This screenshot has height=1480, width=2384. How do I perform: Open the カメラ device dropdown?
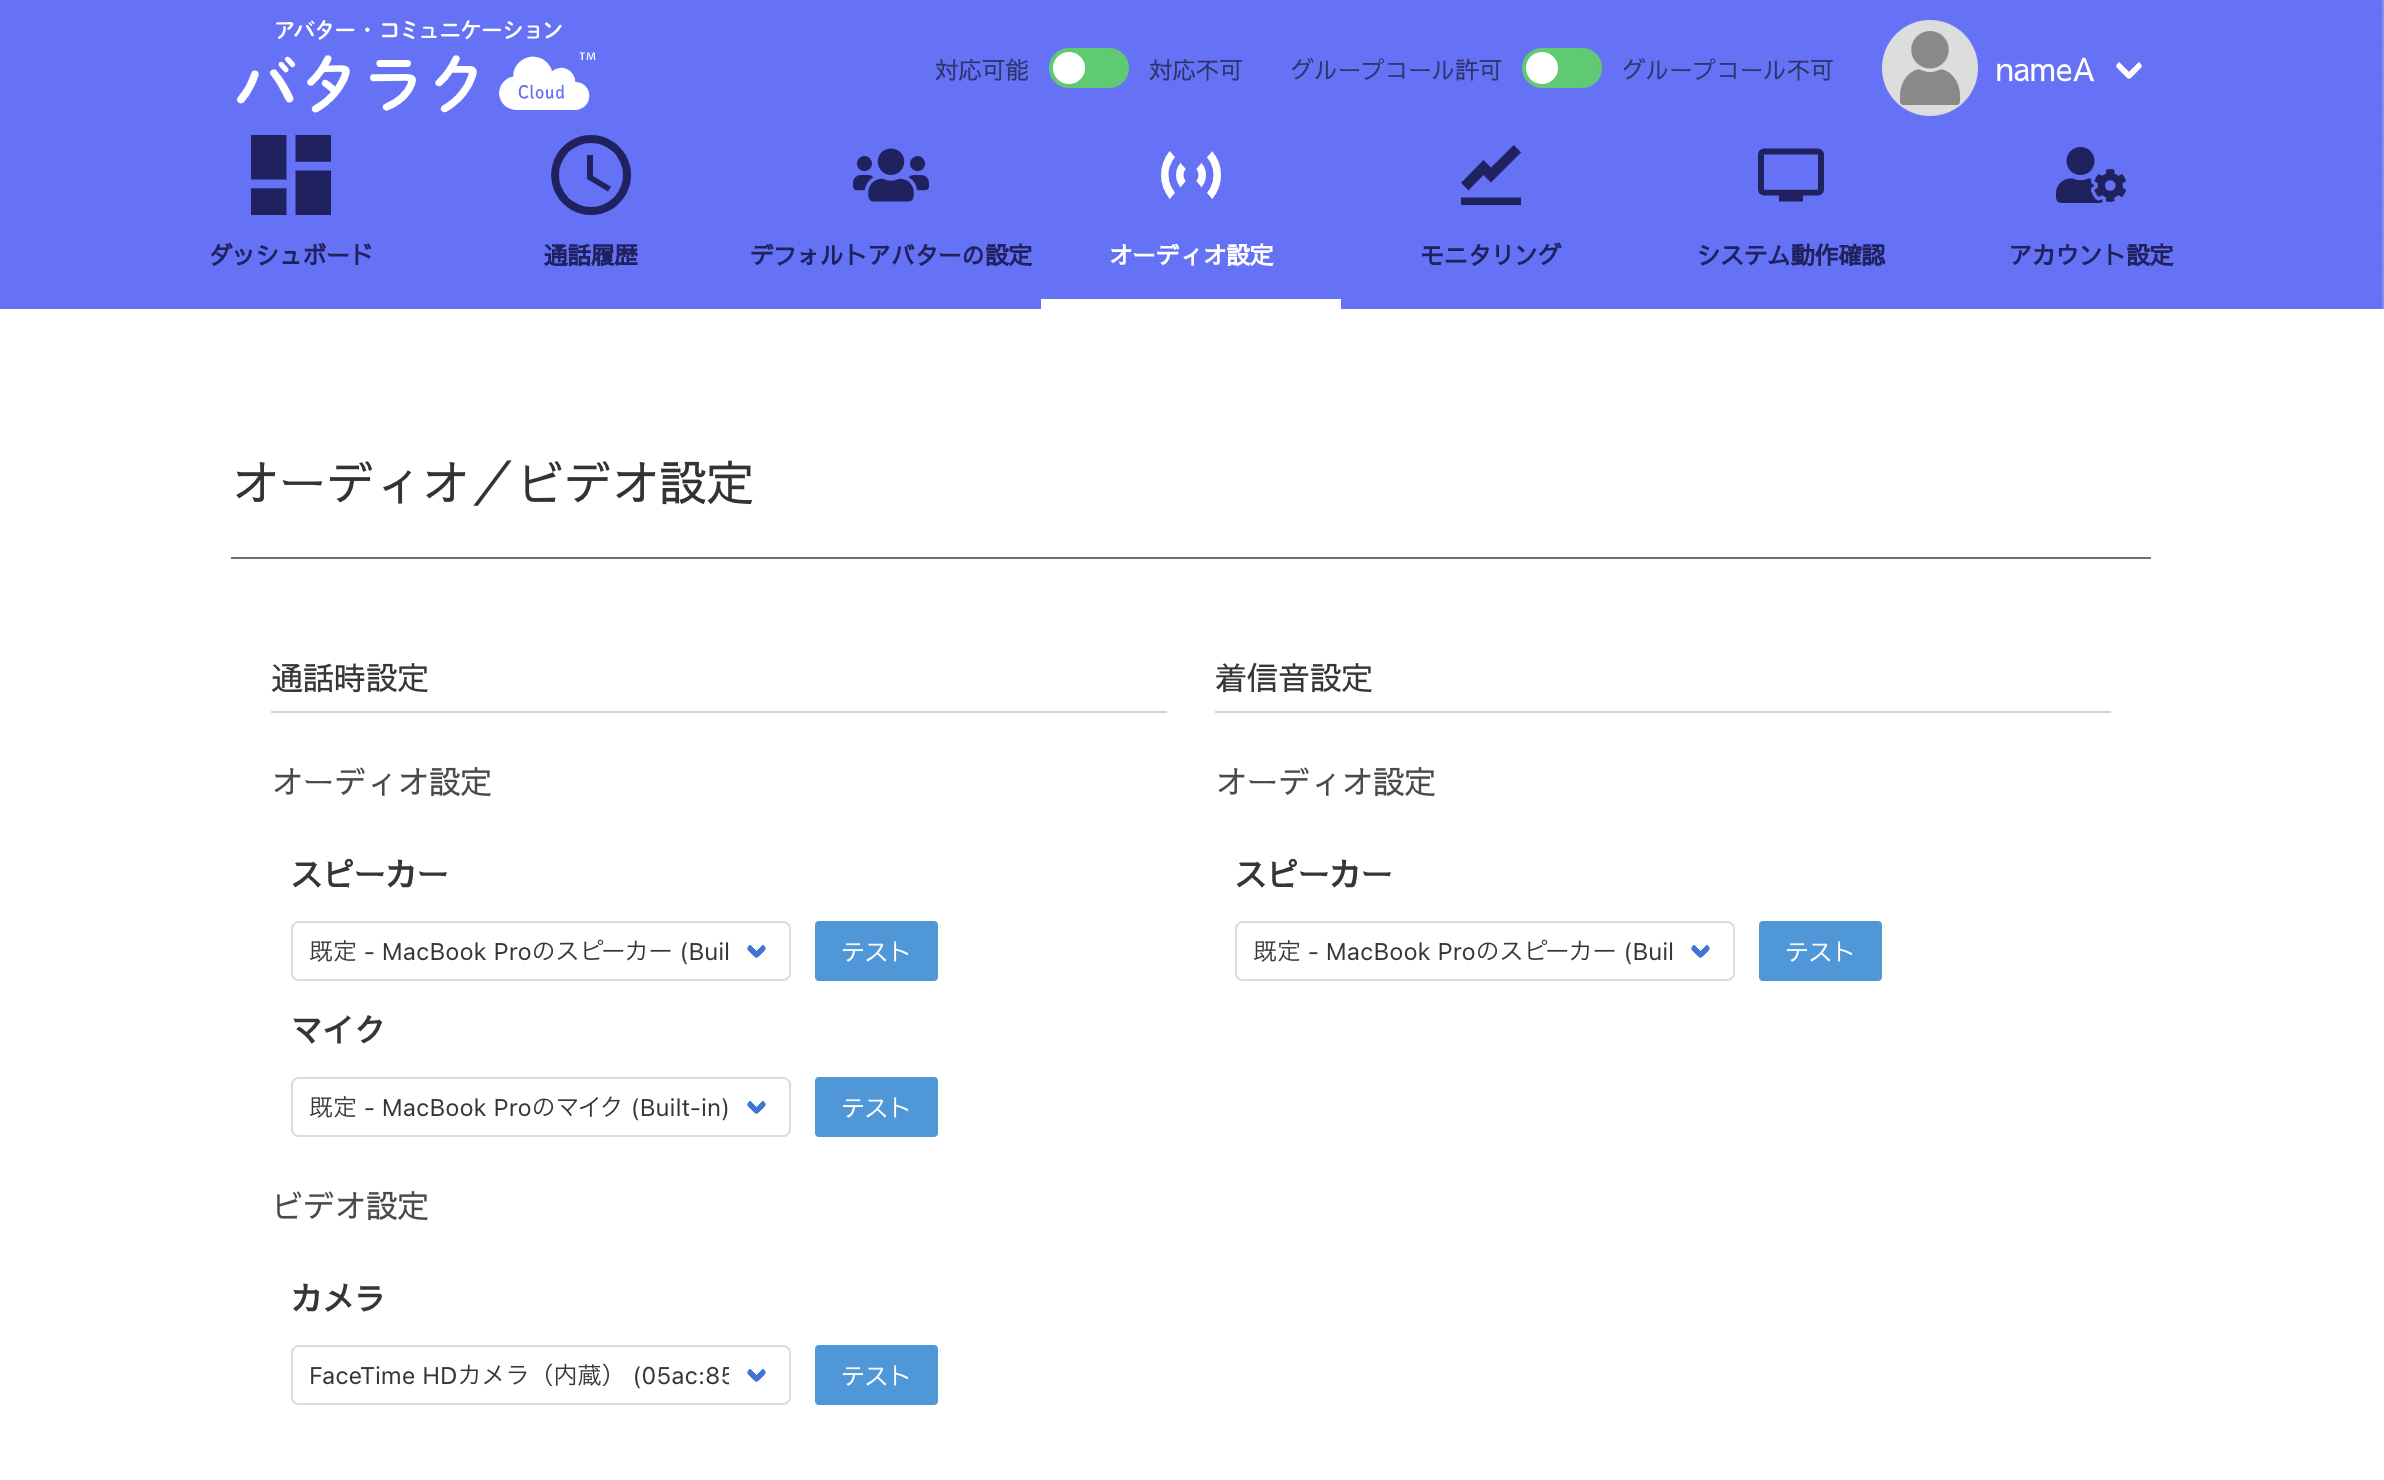click(x=540, y=1375)
